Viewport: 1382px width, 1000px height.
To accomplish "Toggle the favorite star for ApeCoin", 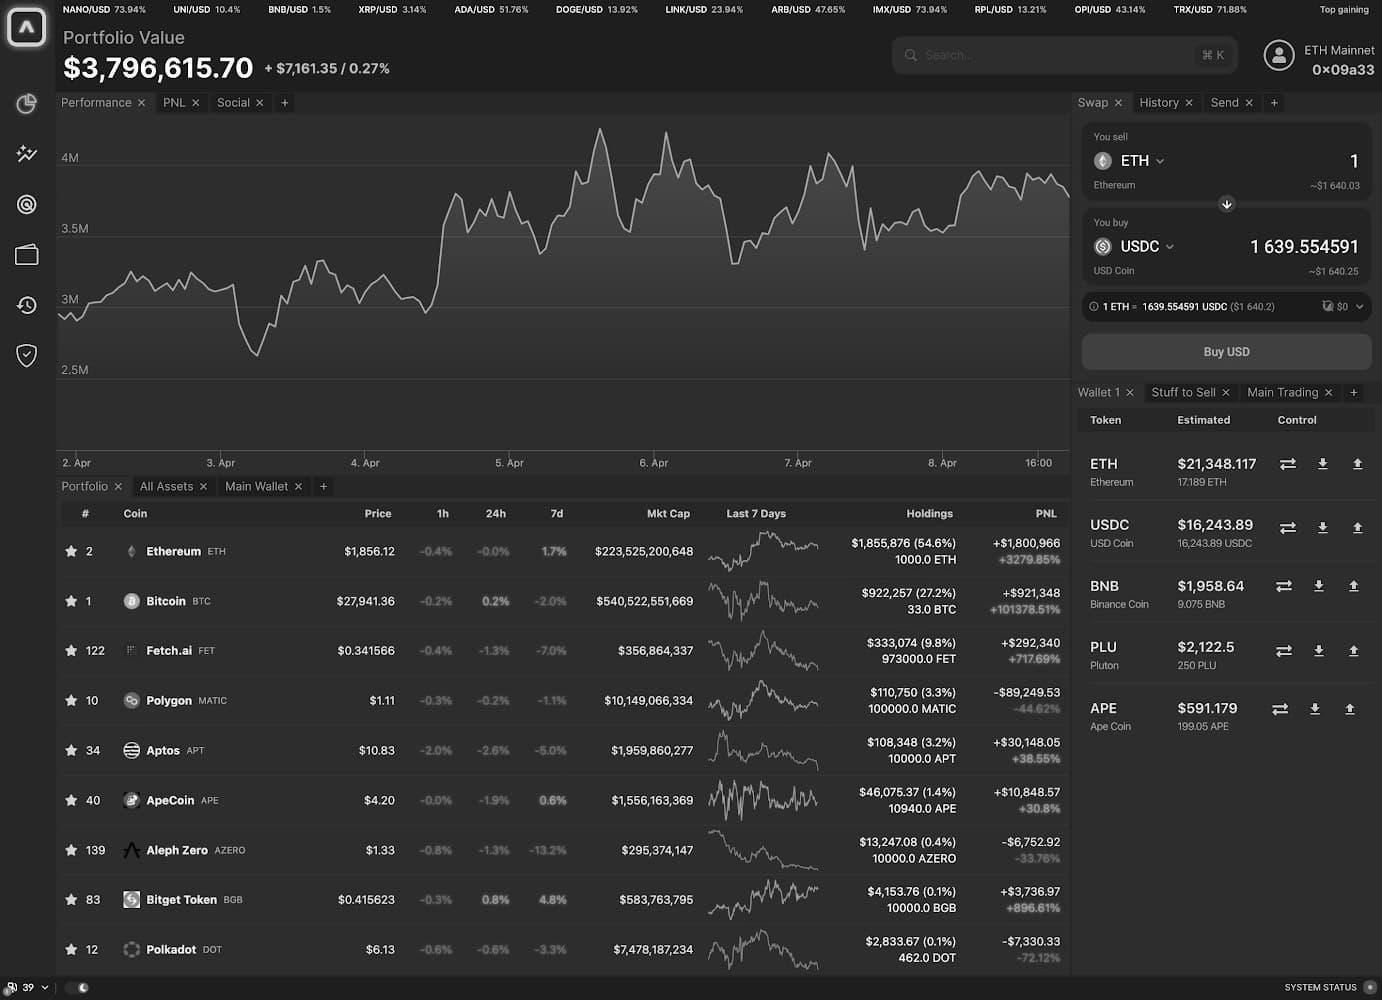I will click(71, 800).
